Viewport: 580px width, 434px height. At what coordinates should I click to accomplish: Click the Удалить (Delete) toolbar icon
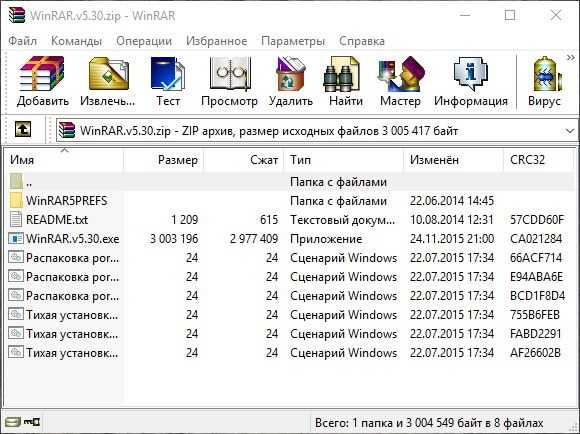(291, 73)
